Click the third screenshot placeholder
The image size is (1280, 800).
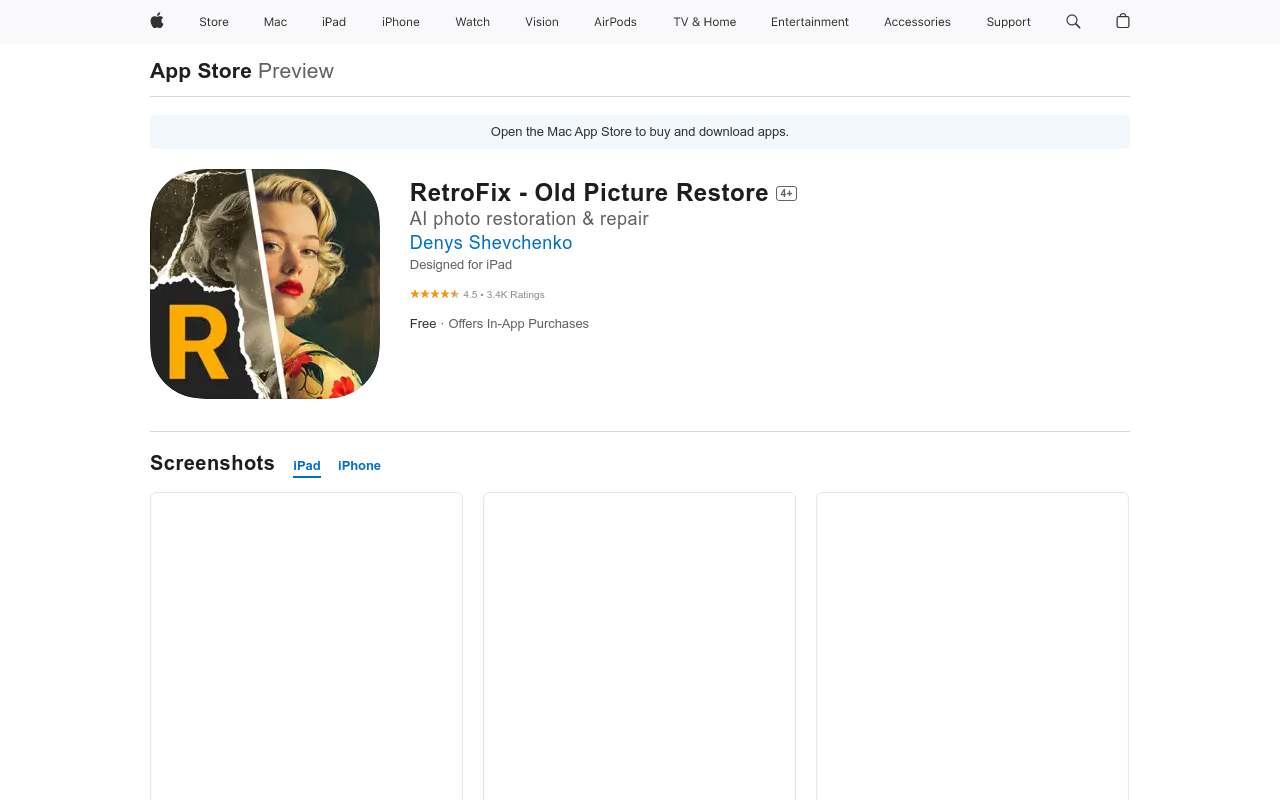972,646
